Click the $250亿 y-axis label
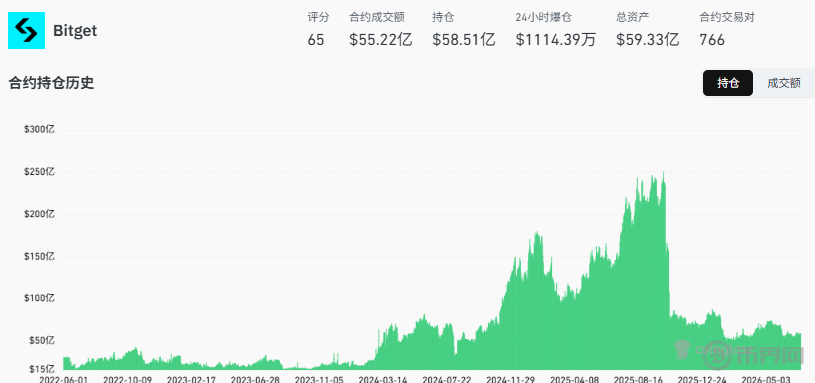Viewport: 815px width, 383px height. pos(39,172)
